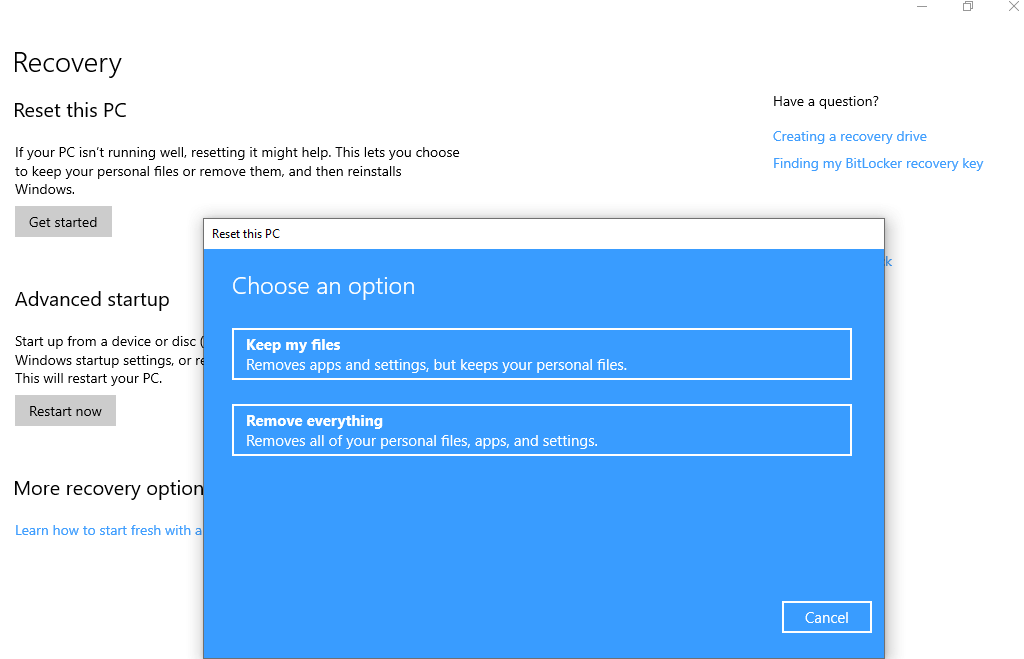Viewport: 1024px width, 659px height.
Task: Close the Settings window
Action: 1013,7
